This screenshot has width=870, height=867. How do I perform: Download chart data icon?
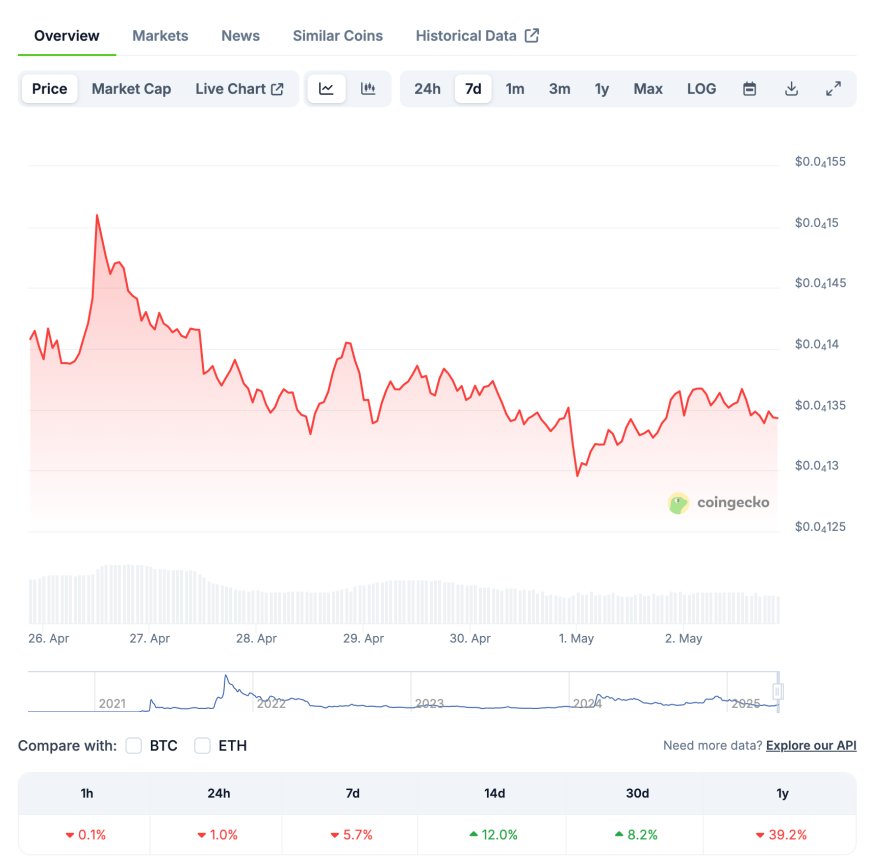click(x=791, y=89)
